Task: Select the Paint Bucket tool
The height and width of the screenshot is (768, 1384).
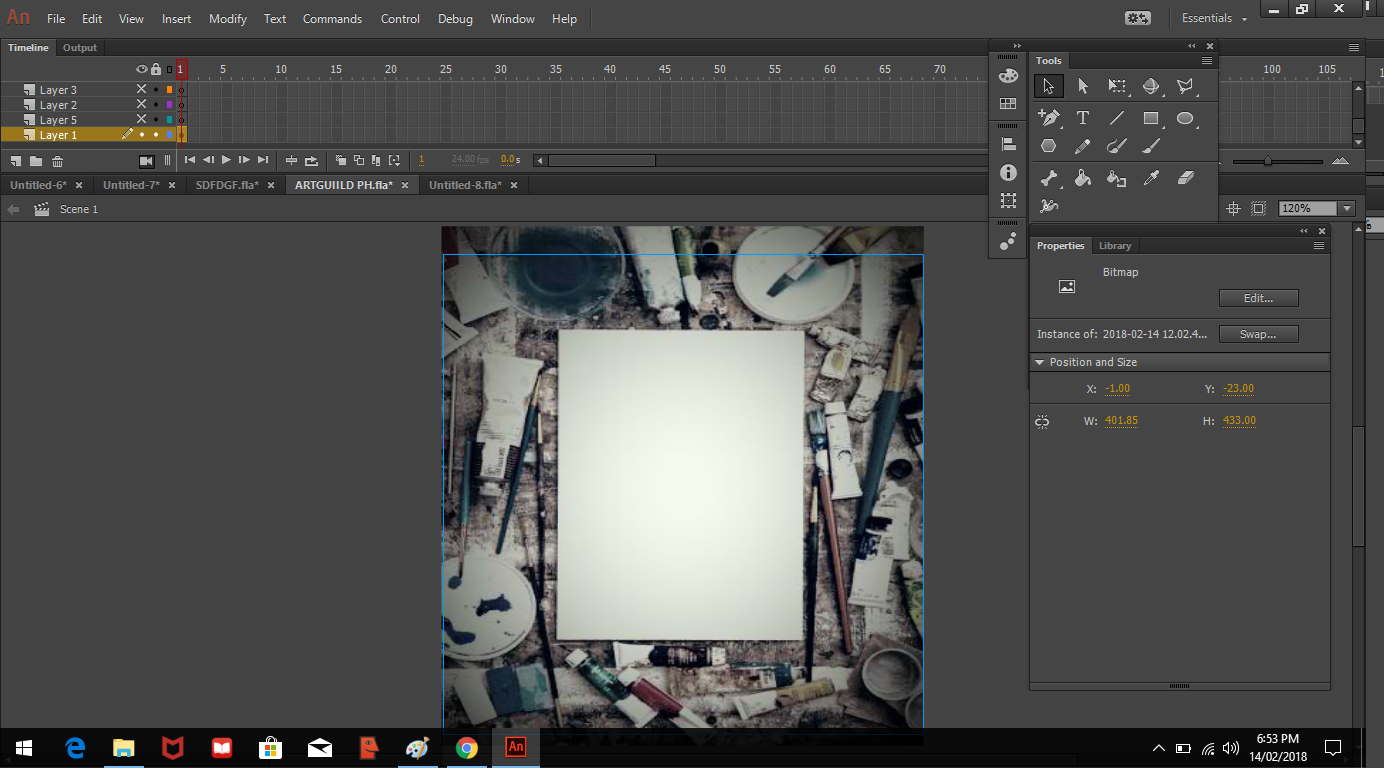Action: 1082,178
